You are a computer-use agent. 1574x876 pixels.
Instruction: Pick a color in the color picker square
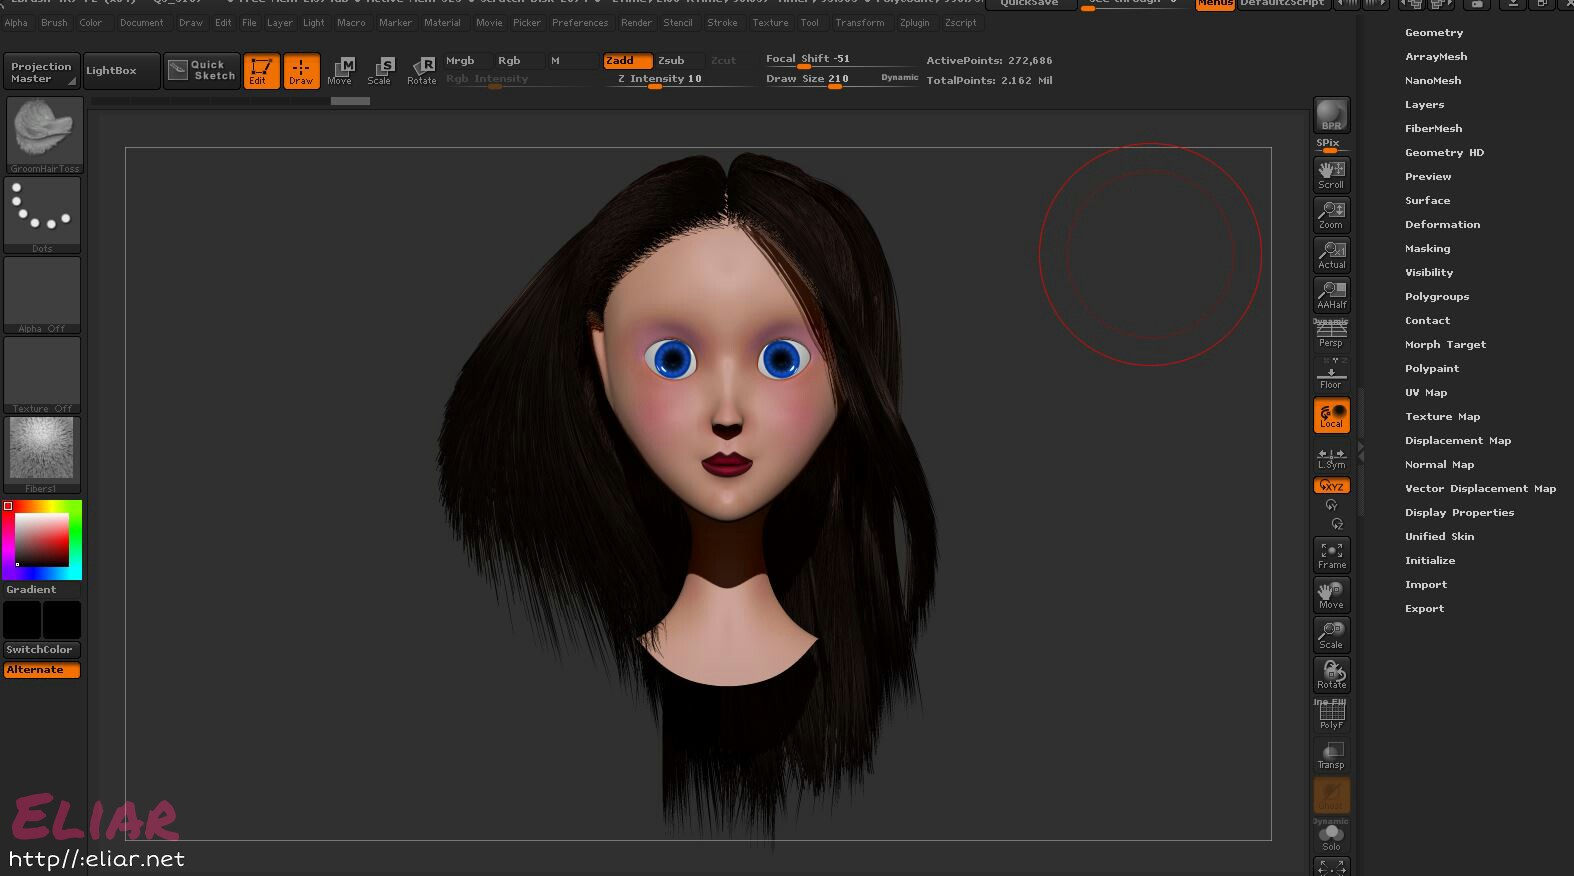[41, 540]
